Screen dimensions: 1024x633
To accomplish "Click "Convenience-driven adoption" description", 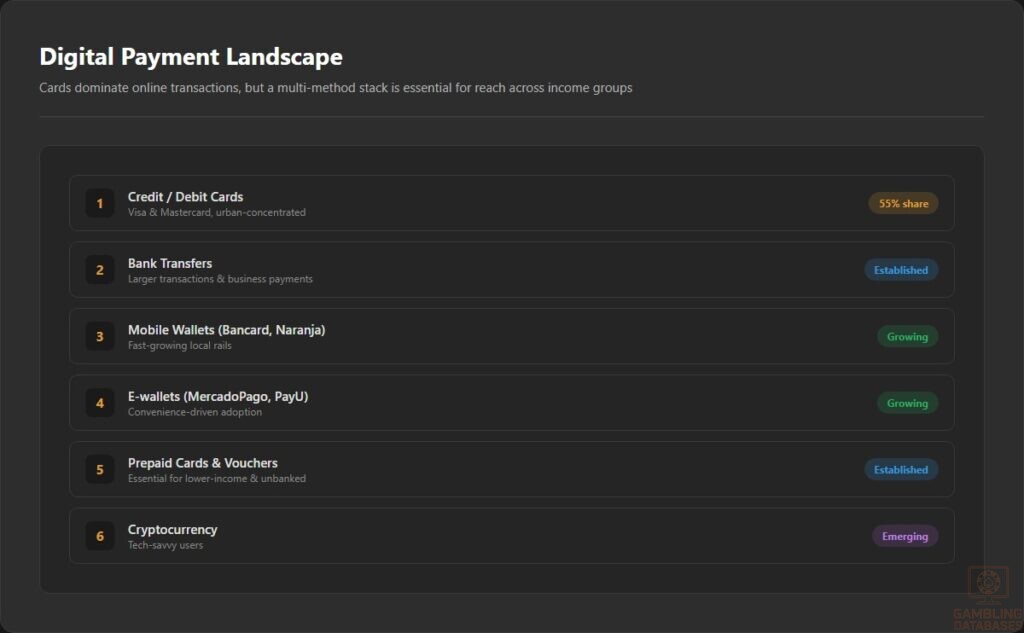I will click(x=195, y=412).
